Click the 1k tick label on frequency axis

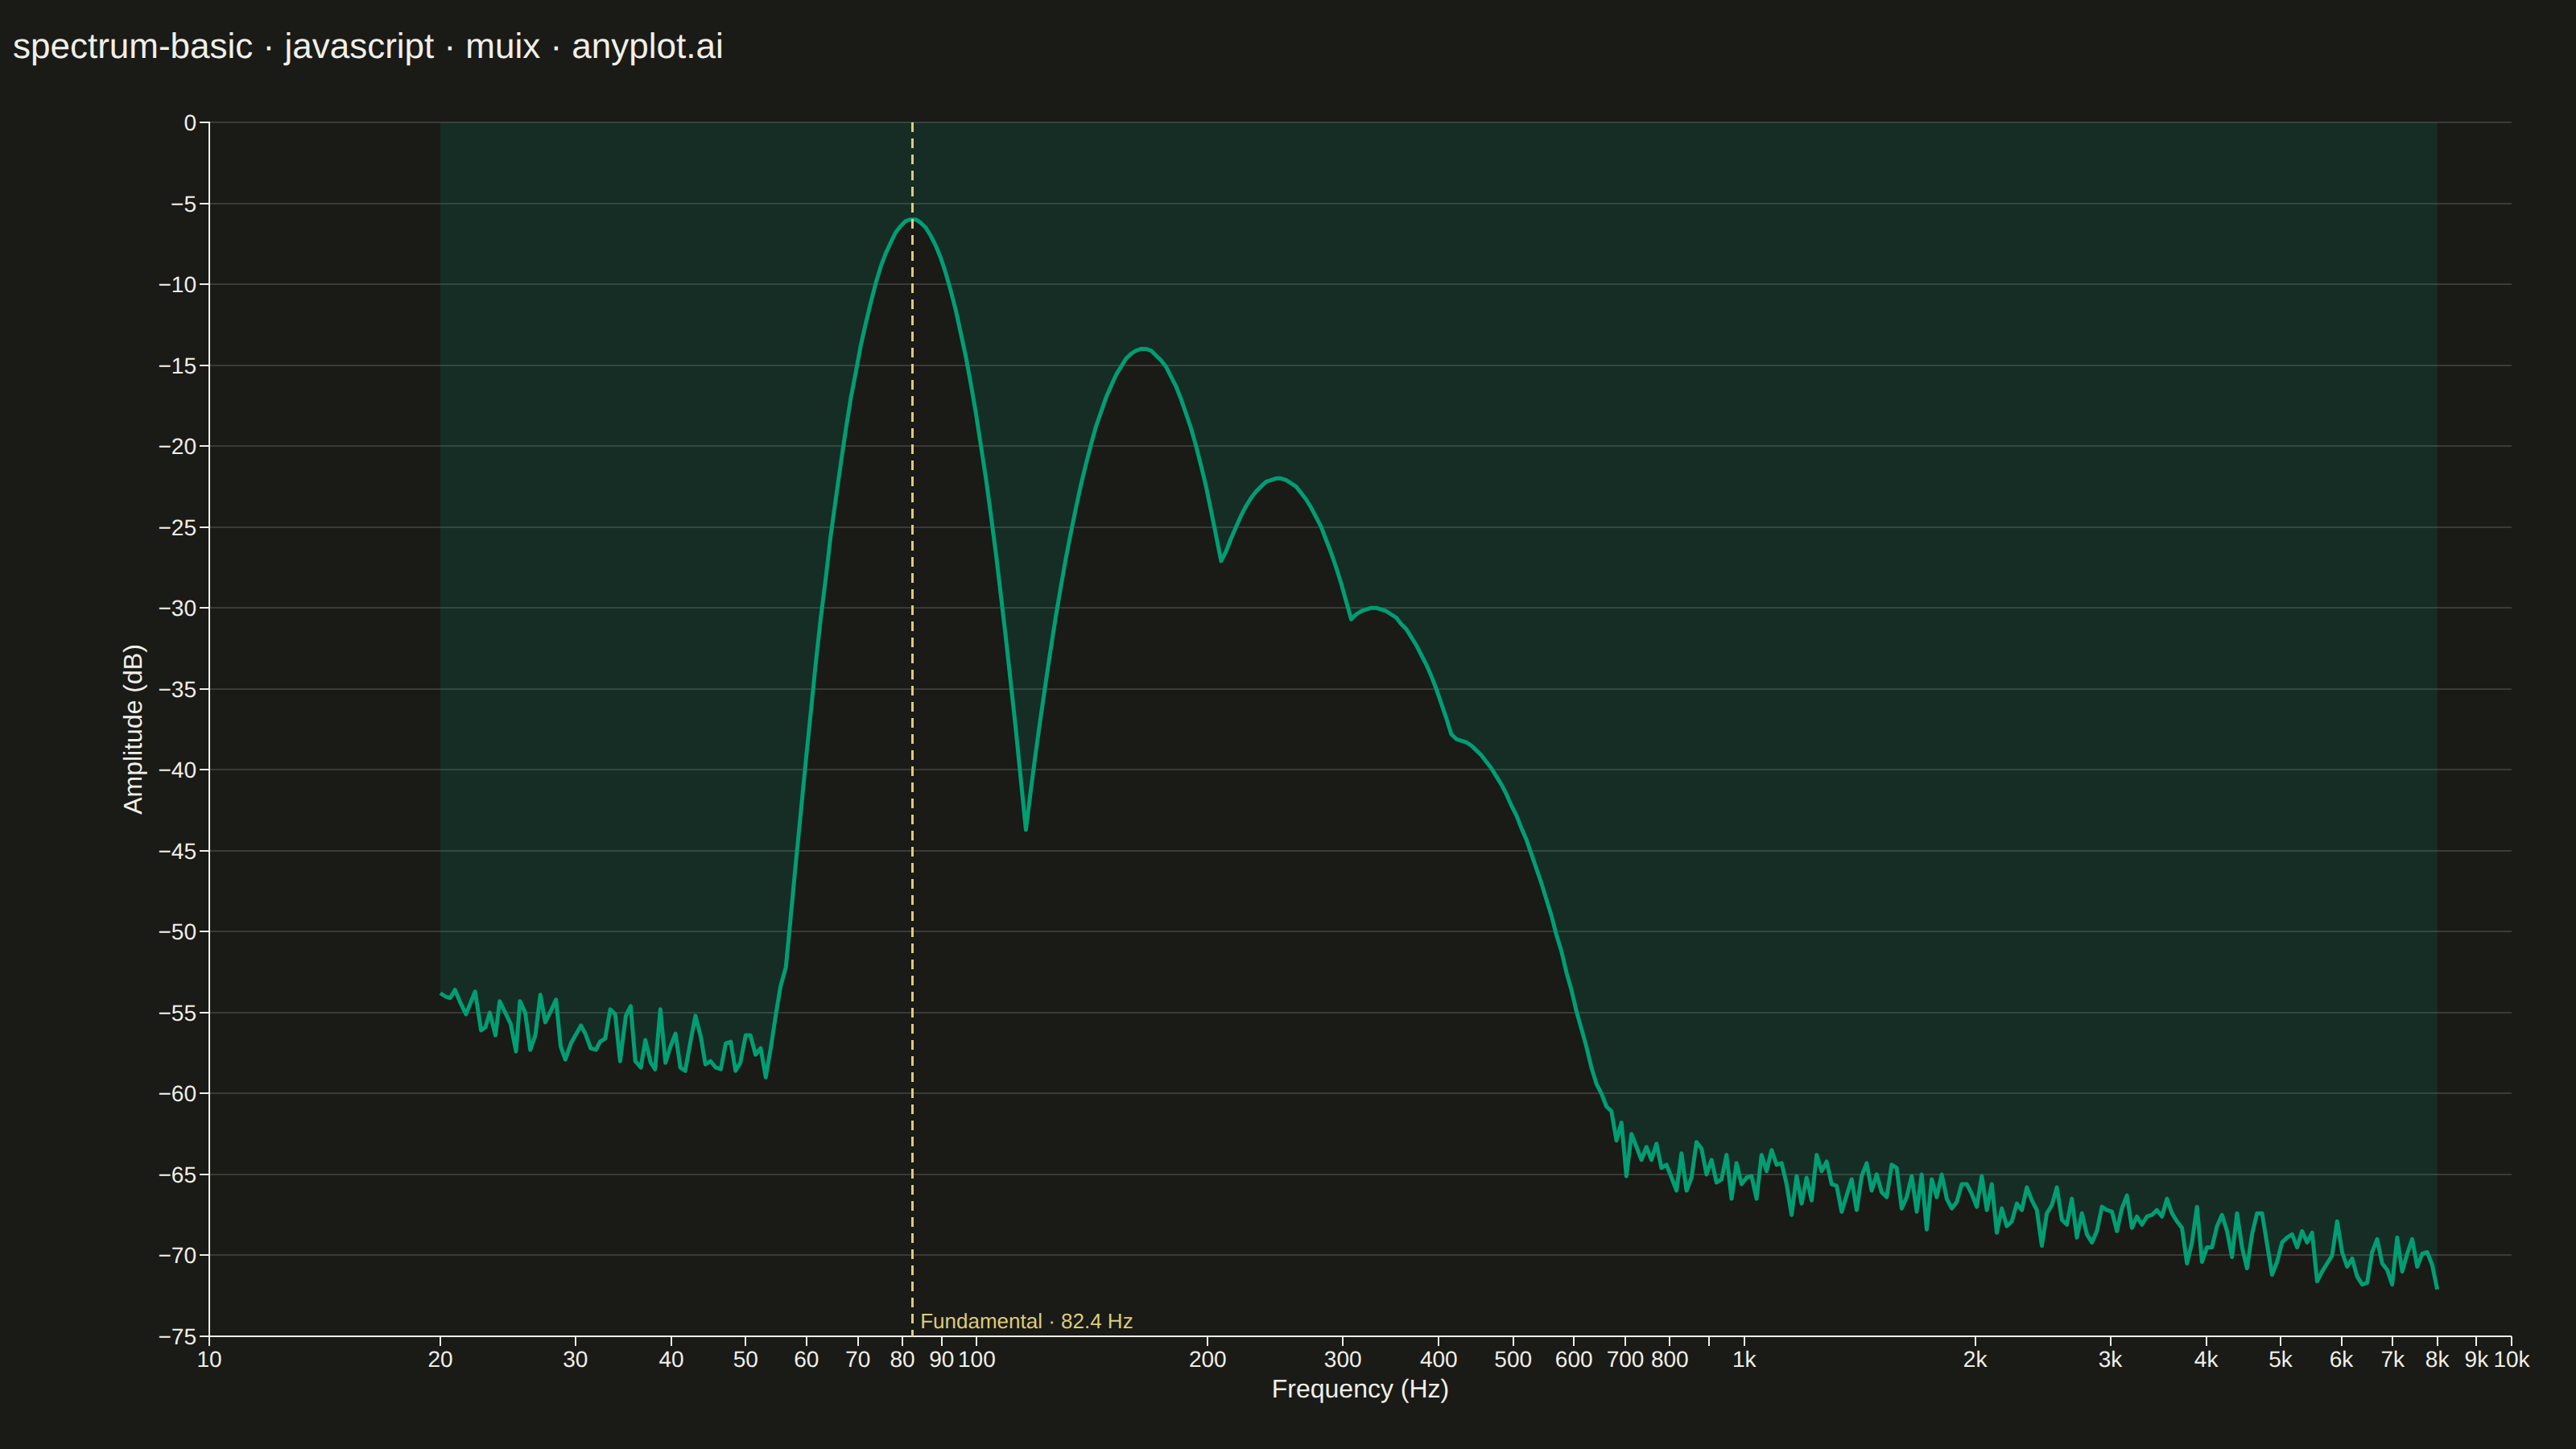(x=1744, y=1359)
